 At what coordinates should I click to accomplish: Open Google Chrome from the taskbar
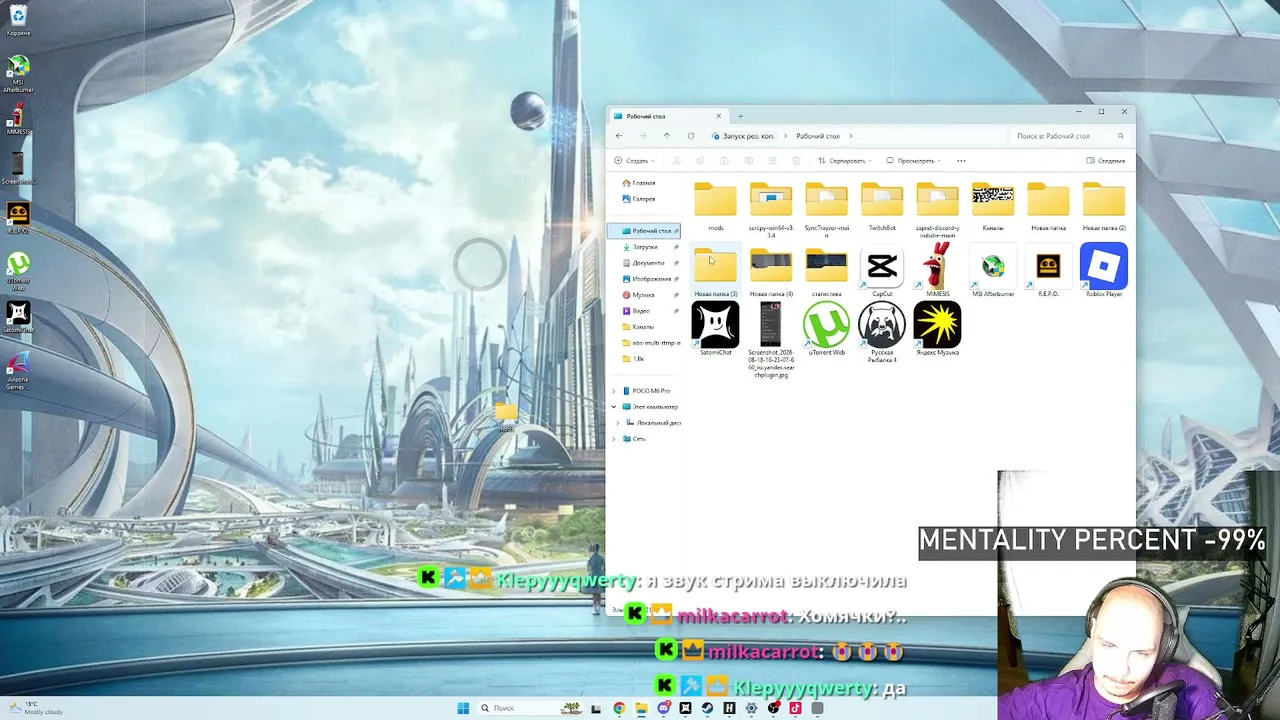coord(619,708)
